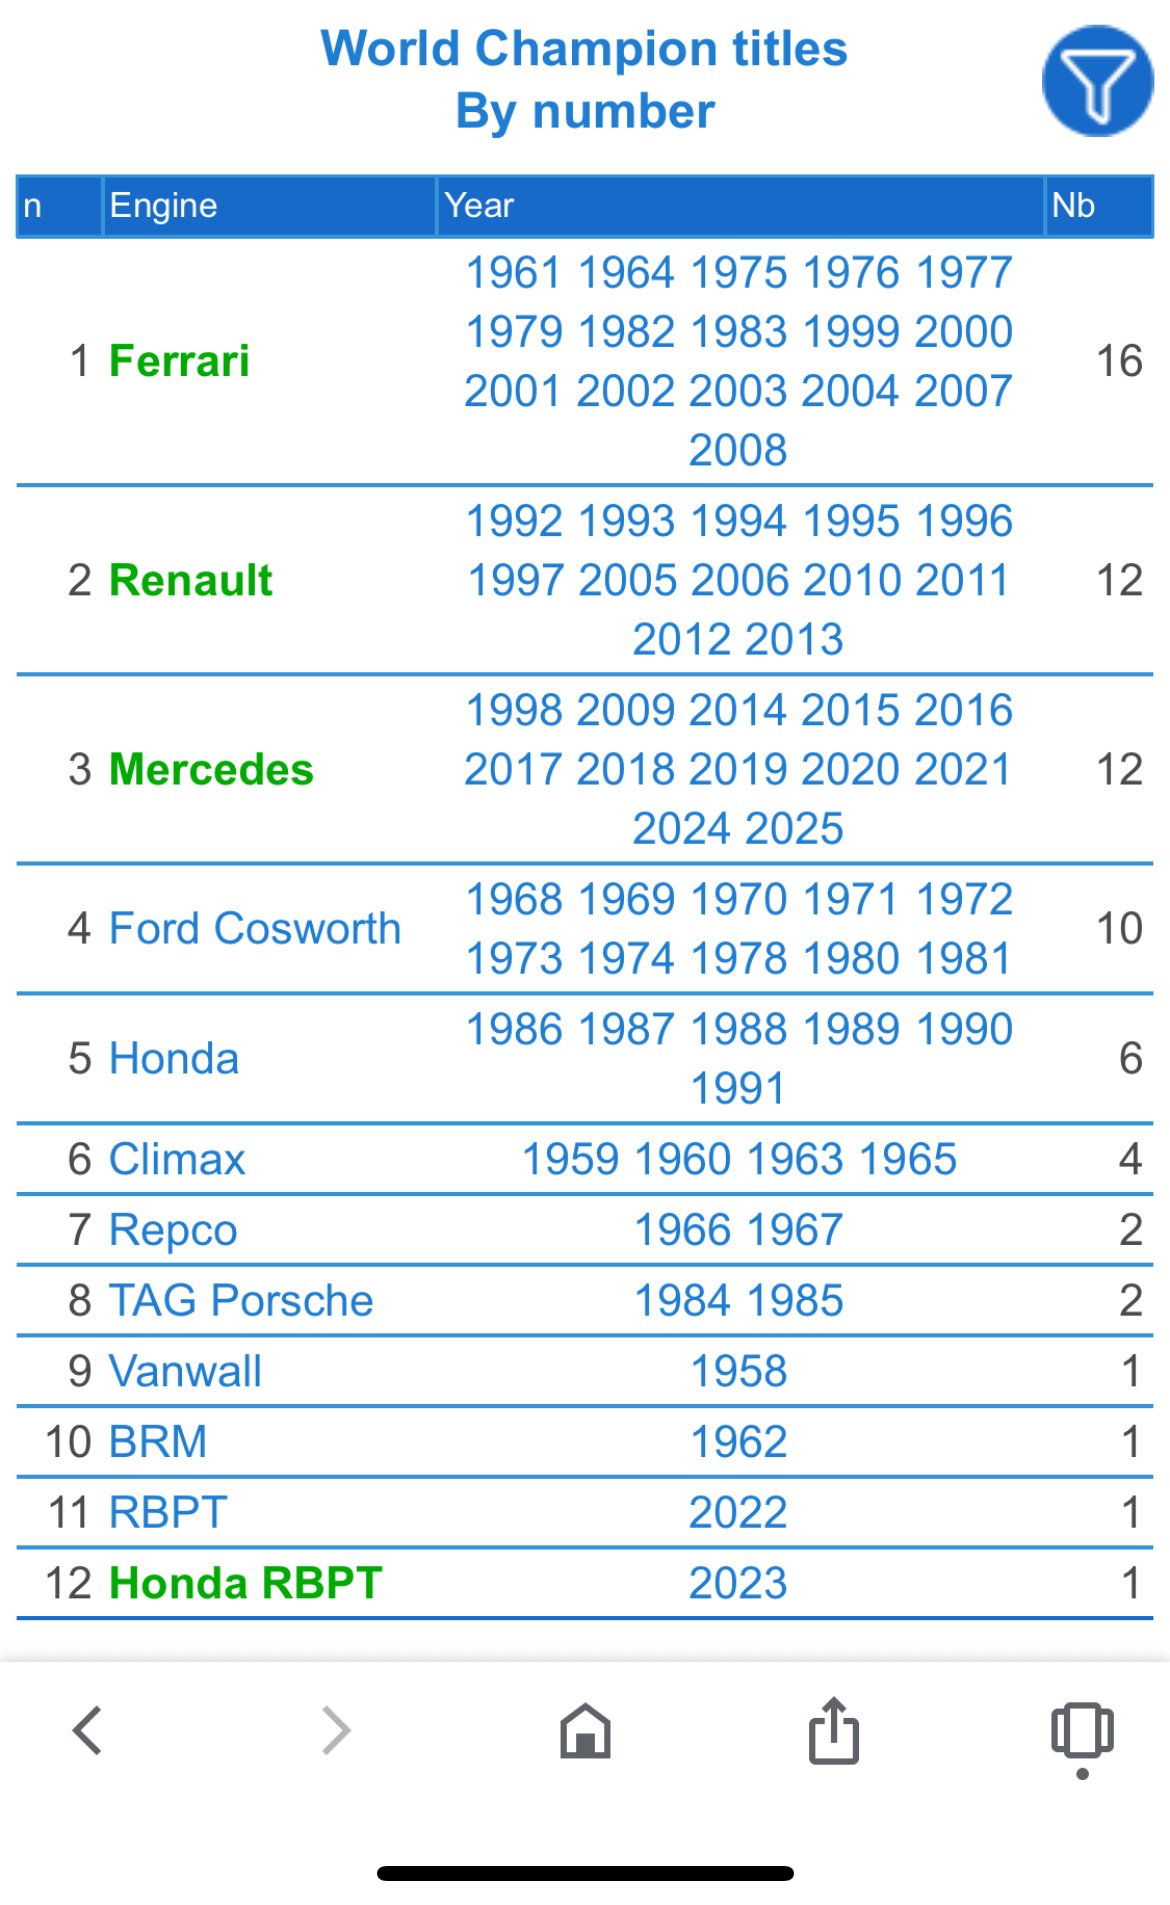Viewport: 1170px width, 1905px height.
Task: Open the Climax engine link
Action: tap(177, 1159)
